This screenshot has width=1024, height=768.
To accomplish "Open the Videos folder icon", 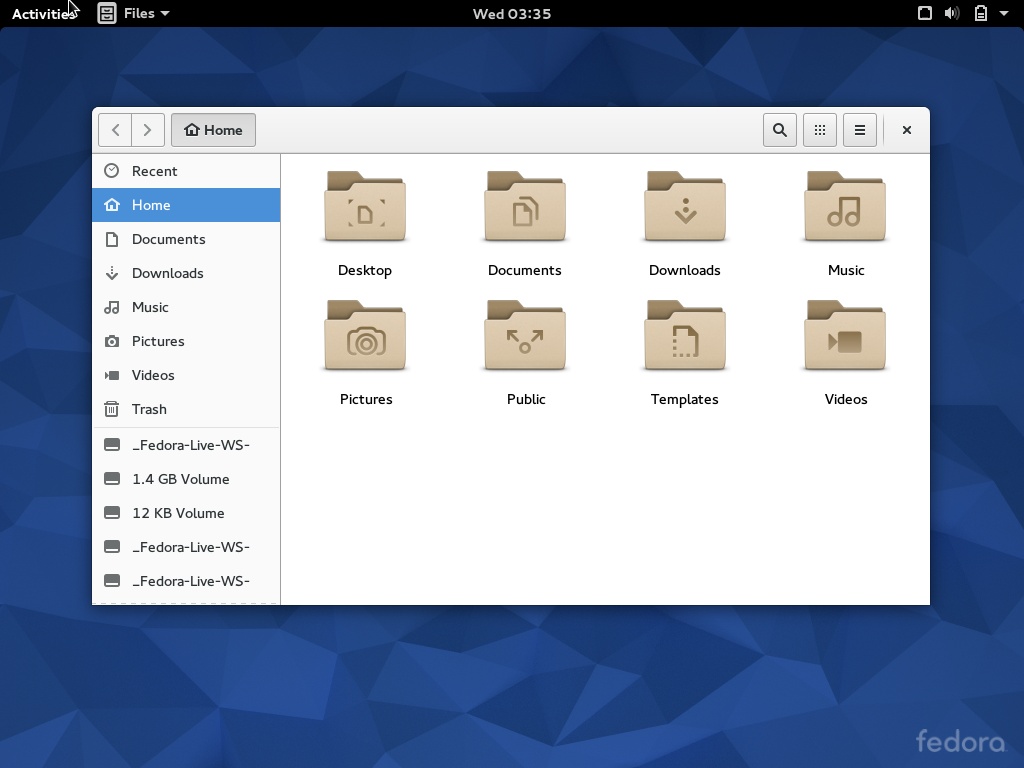I will point(845,336).
